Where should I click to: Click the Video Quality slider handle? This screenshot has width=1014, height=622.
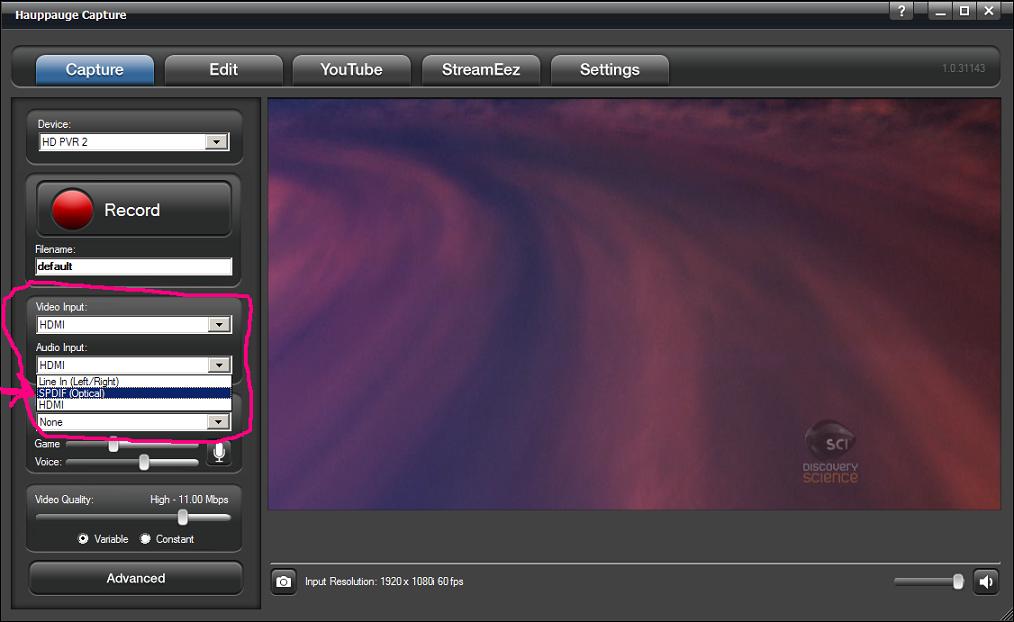pos(183,517)
